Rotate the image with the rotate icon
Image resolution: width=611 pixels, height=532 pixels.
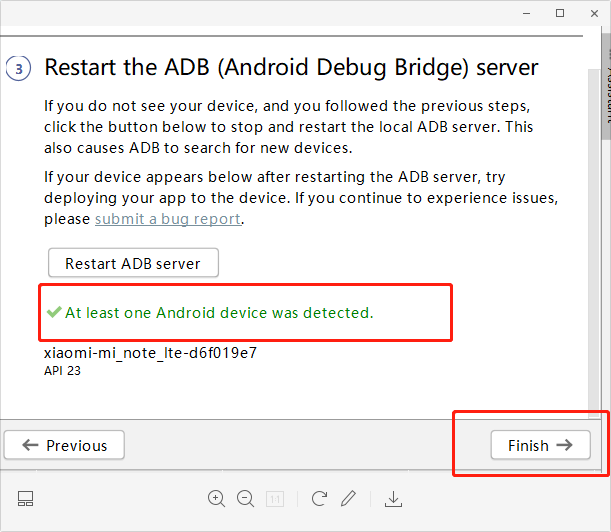click(319, 498)
